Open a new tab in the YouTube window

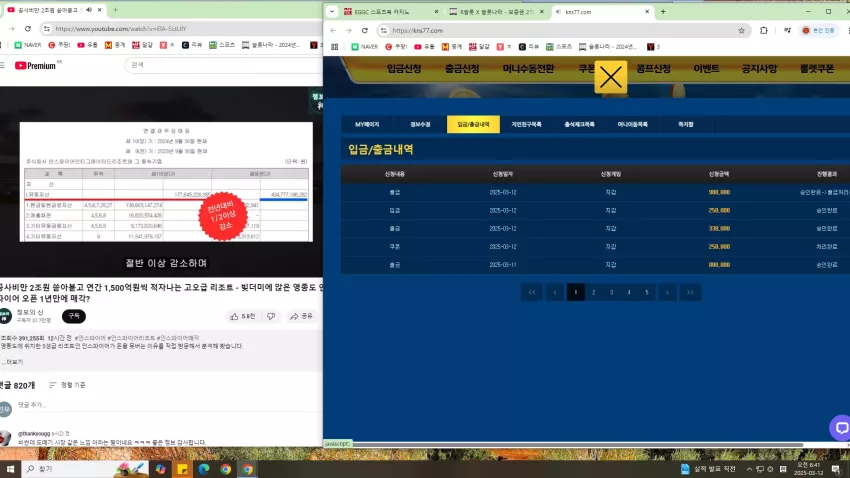click(115, 10)
